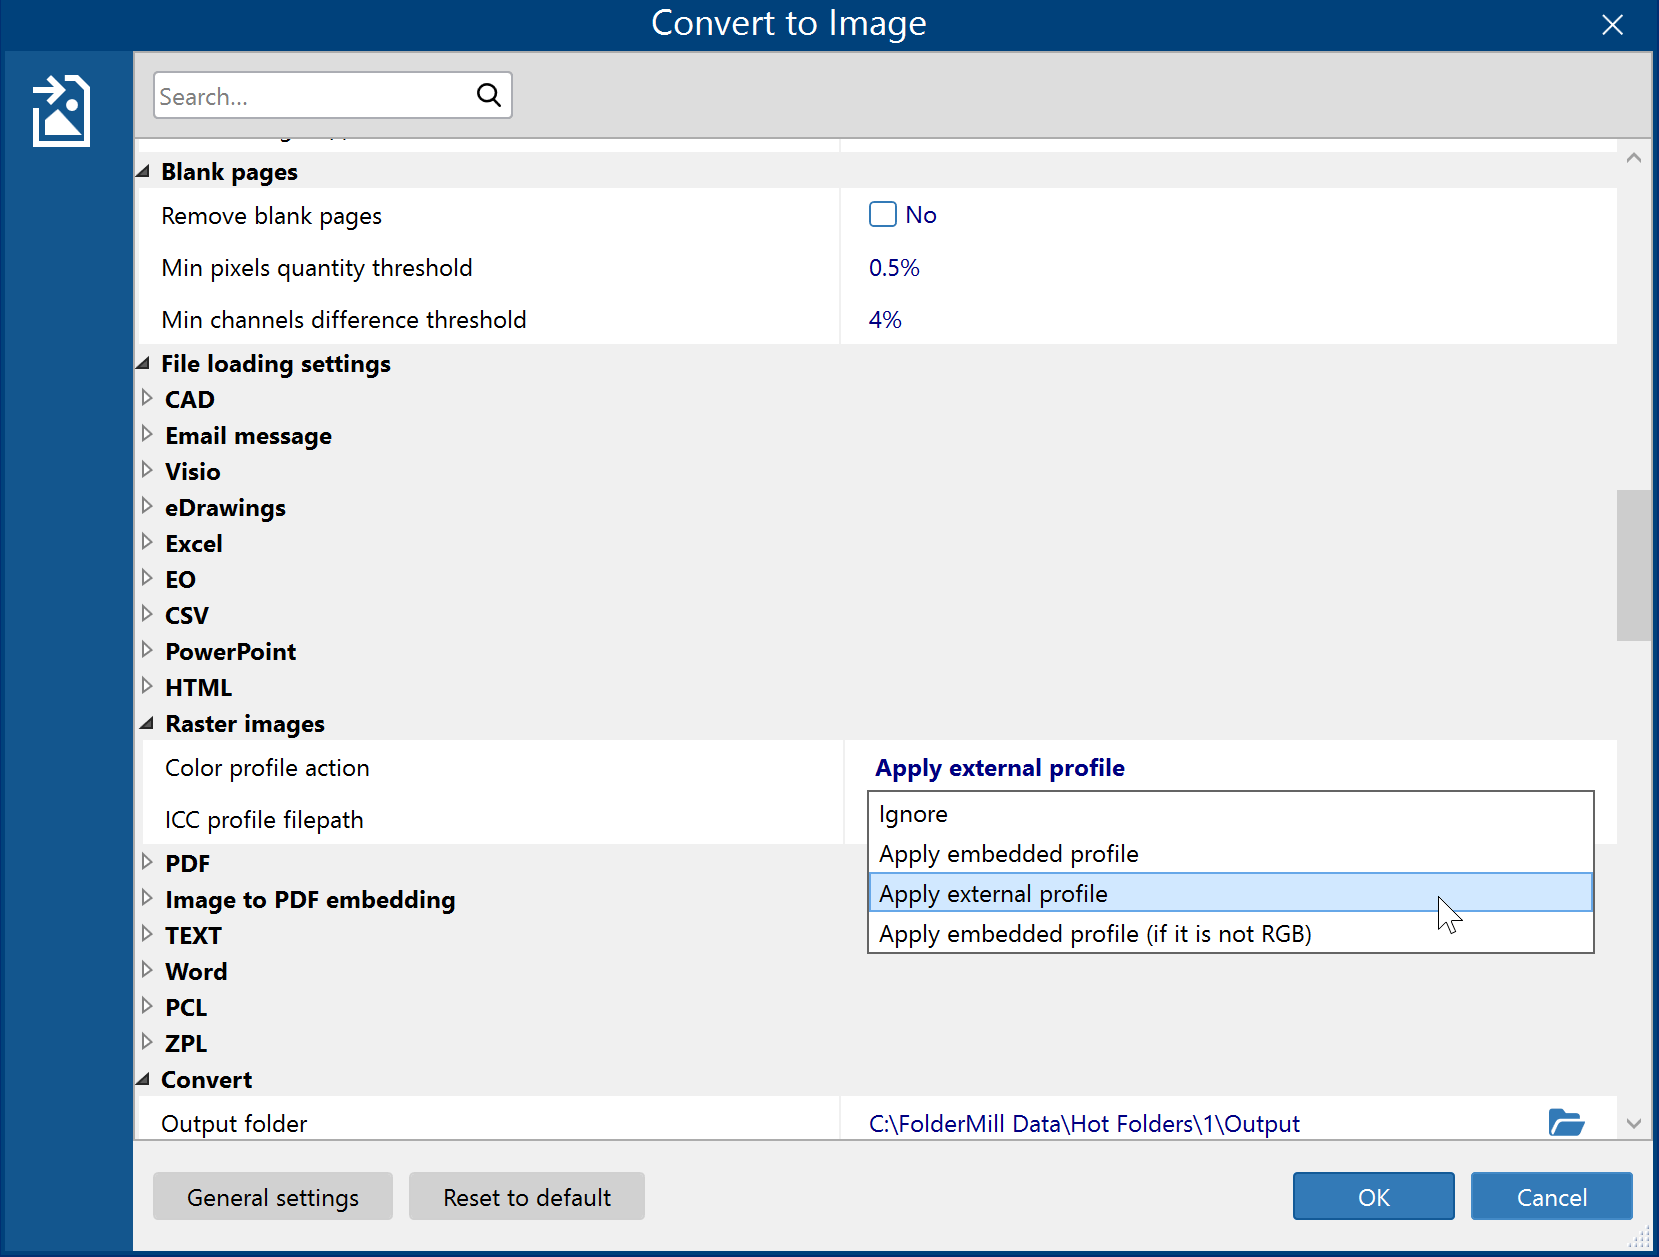The width and height of the screenshot is (1659, 1257).
Task: Expand the Excel settings section
Action: pyautogui.click(x=148, y=543)
